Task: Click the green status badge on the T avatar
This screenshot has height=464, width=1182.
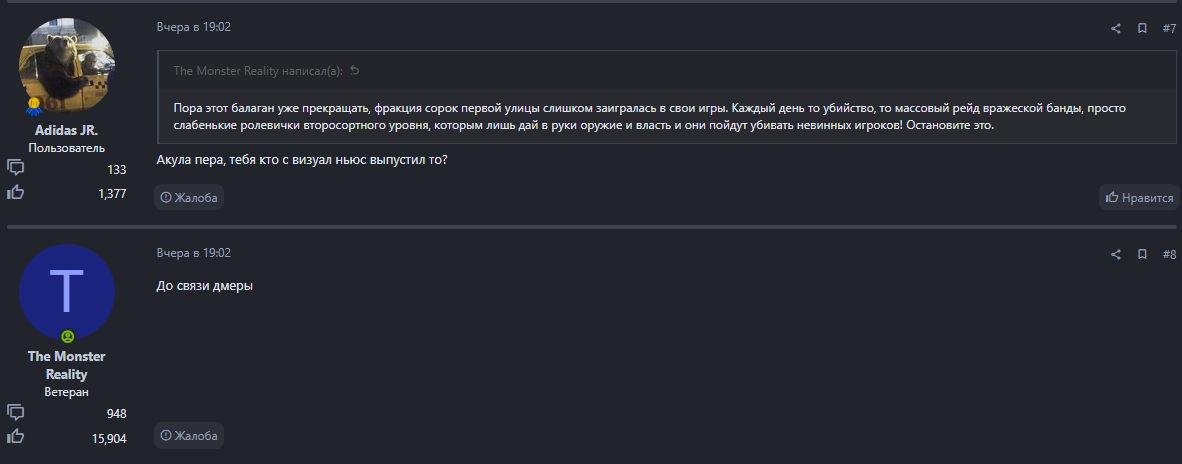Action: point(68,337)
